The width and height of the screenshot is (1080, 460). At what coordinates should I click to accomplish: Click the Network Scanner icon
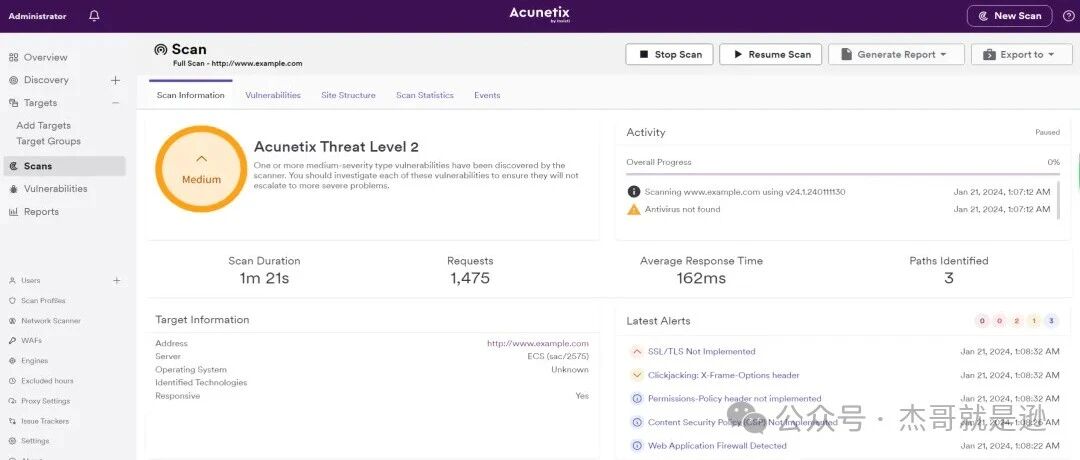tap(12, 321)
